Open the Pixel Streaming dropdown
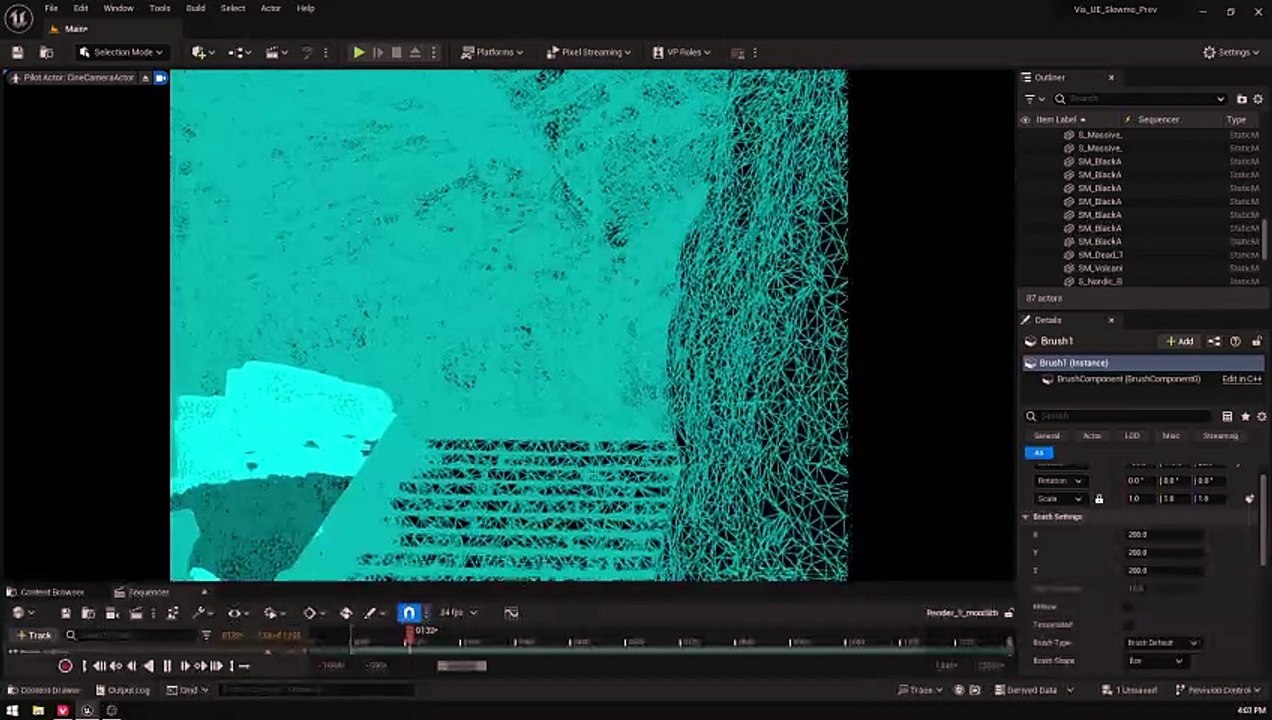This screenshot has width=1272, height=720. tap(588, 52)
